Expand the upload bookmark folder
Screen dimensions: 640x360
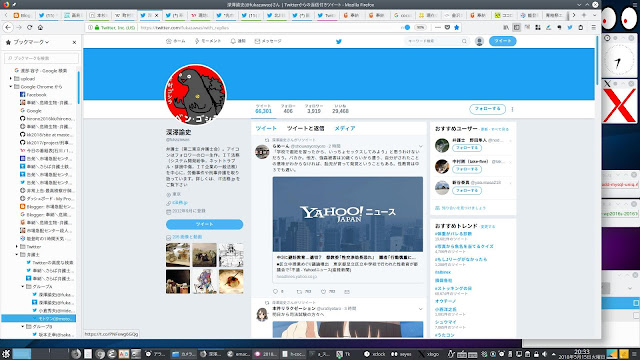[x=11, y=78]
